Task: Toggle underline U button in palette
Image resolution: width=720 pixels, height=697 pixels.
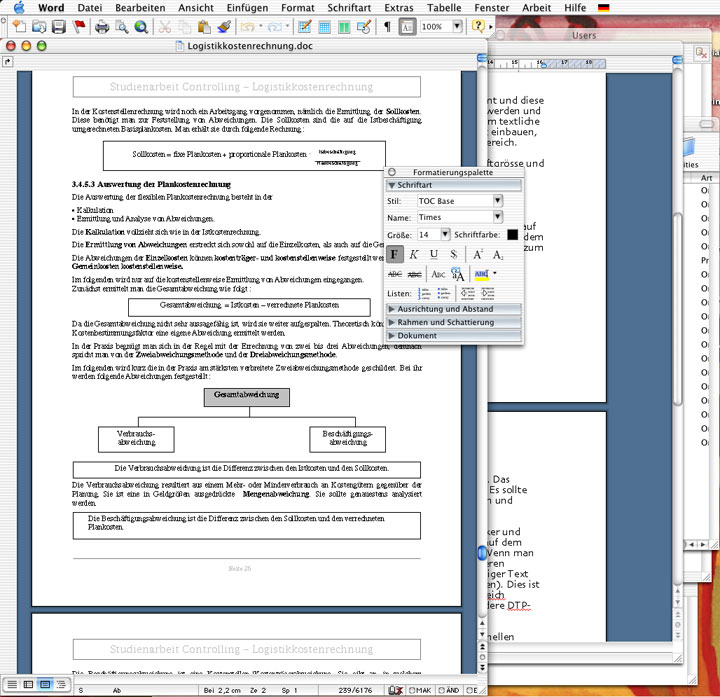Action: [x=434, y=254]
